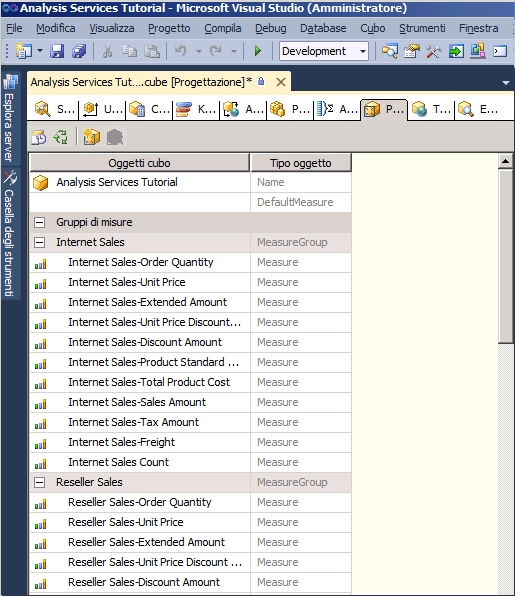Switch to the S... cube structure tab
The image size is (515, 596).
(54, 110)
